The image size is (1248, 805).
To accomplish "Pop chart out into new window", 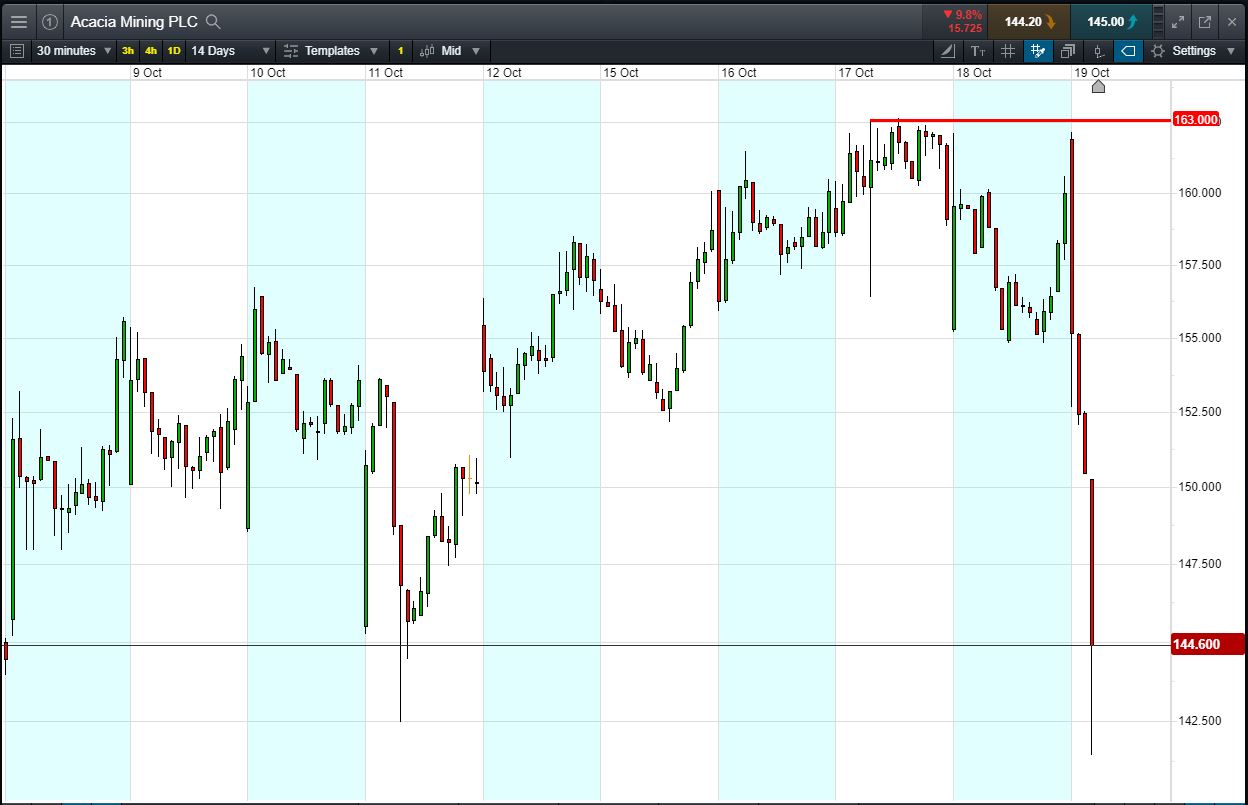I will [1205, 21].
